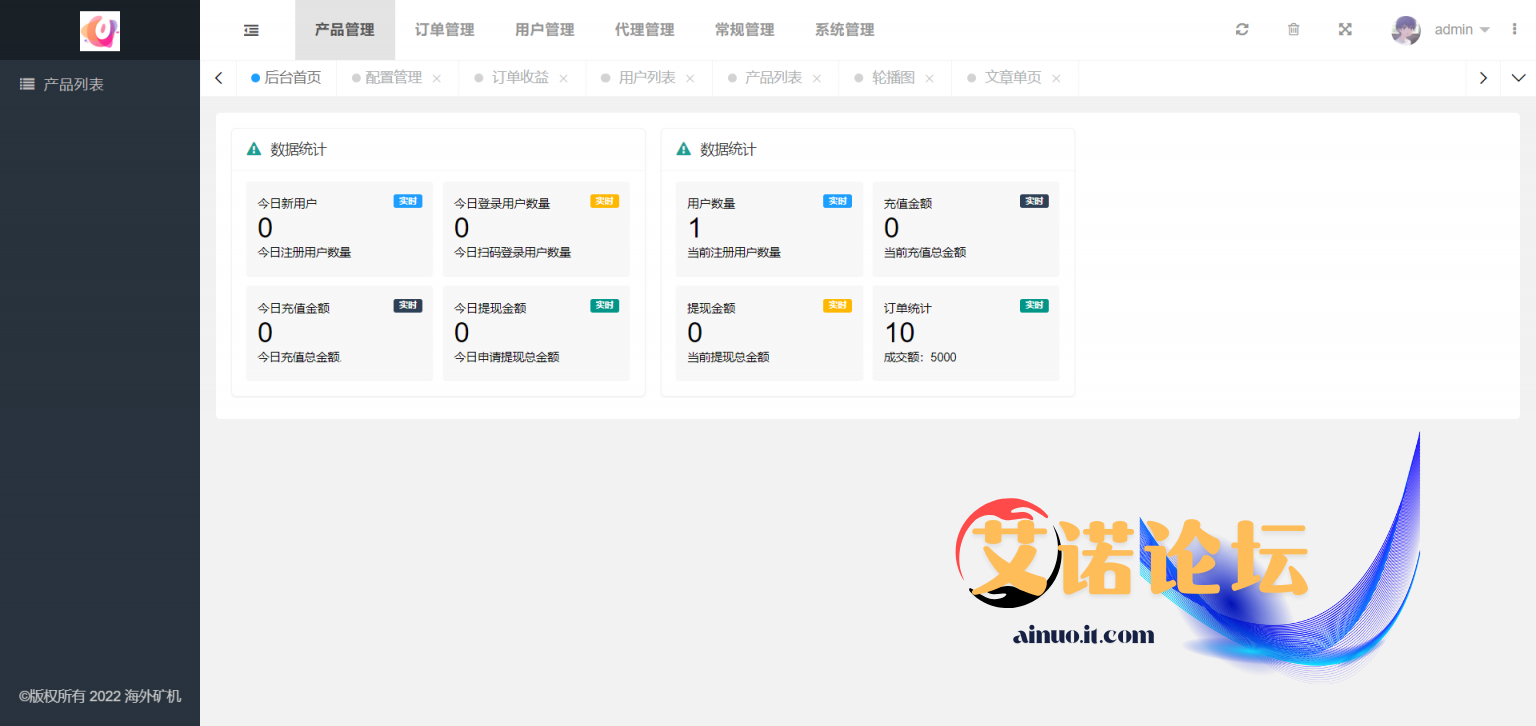Click the list icon beside 产品列表 in sidebar
Viewport: 1536px width, 726px height.
28,84
